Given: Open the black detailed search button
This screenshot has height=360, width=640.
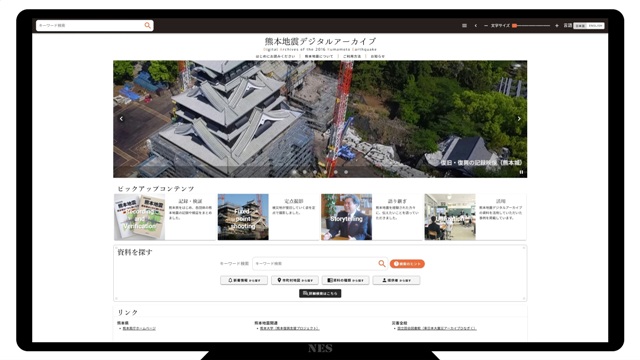Looking at the screenshot, I should (x=320, y=293).
